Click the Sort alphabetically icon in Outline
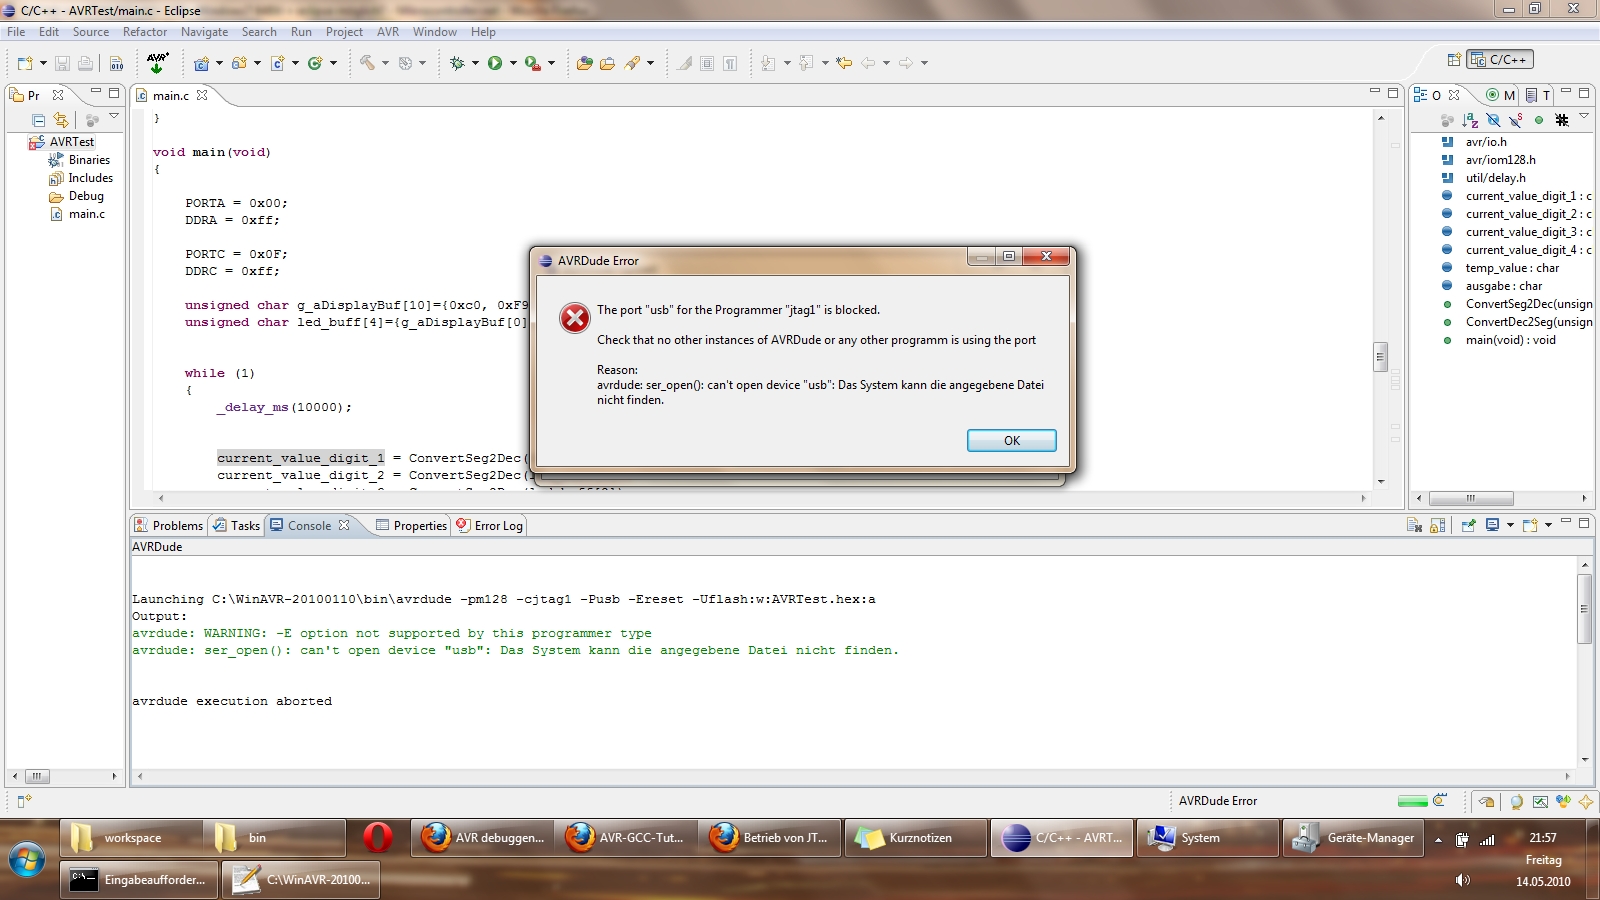 [x=1470, y=120]
